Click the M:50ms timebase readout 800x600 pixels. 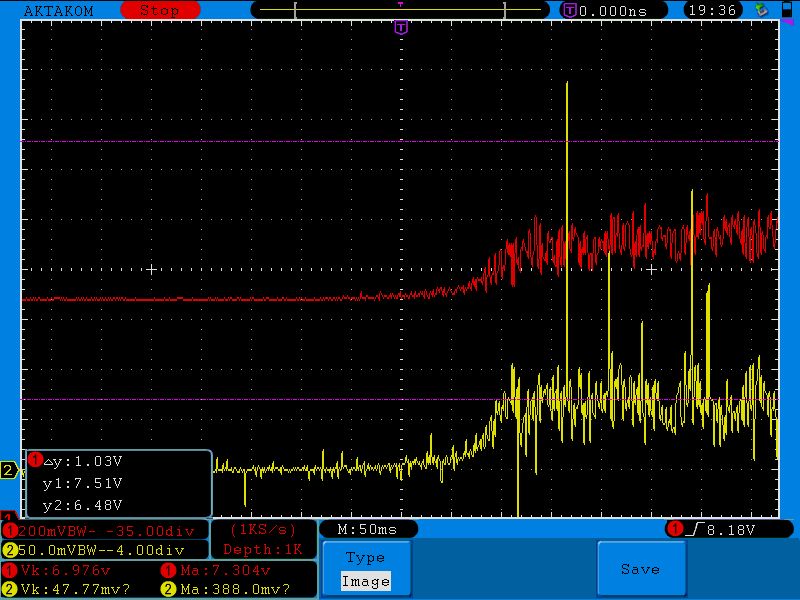368,529
